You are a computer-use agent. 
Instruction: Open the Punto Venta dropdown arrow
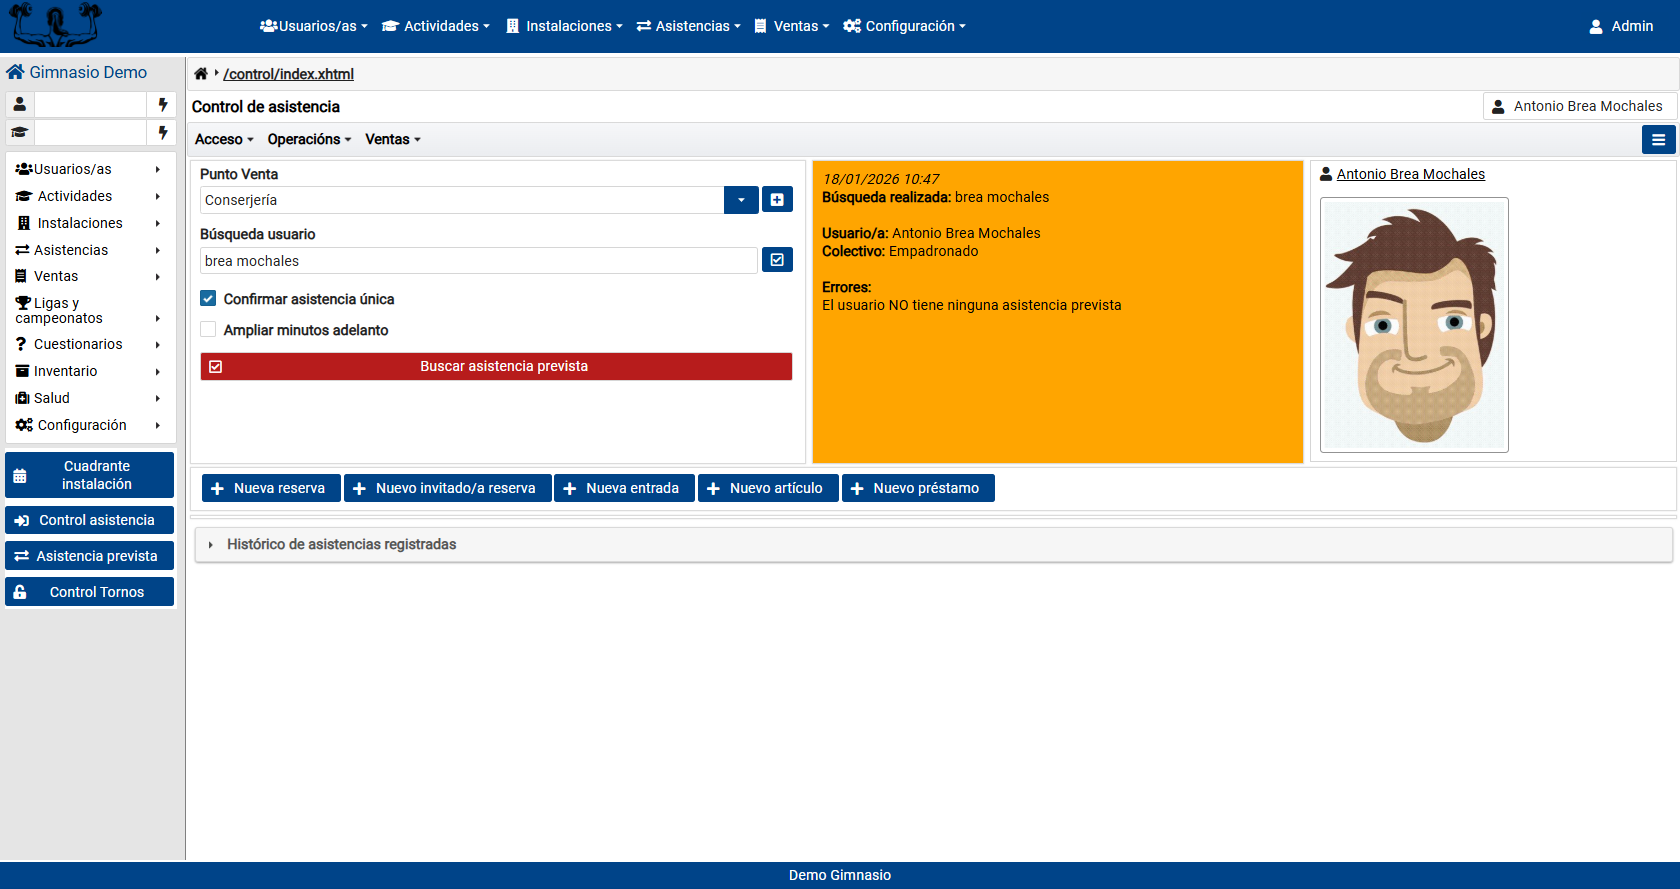741,200
